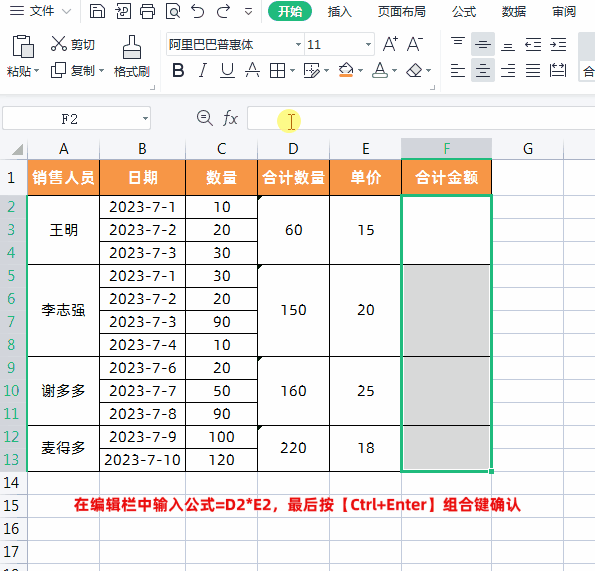Click the right align icon

[508, 71]
